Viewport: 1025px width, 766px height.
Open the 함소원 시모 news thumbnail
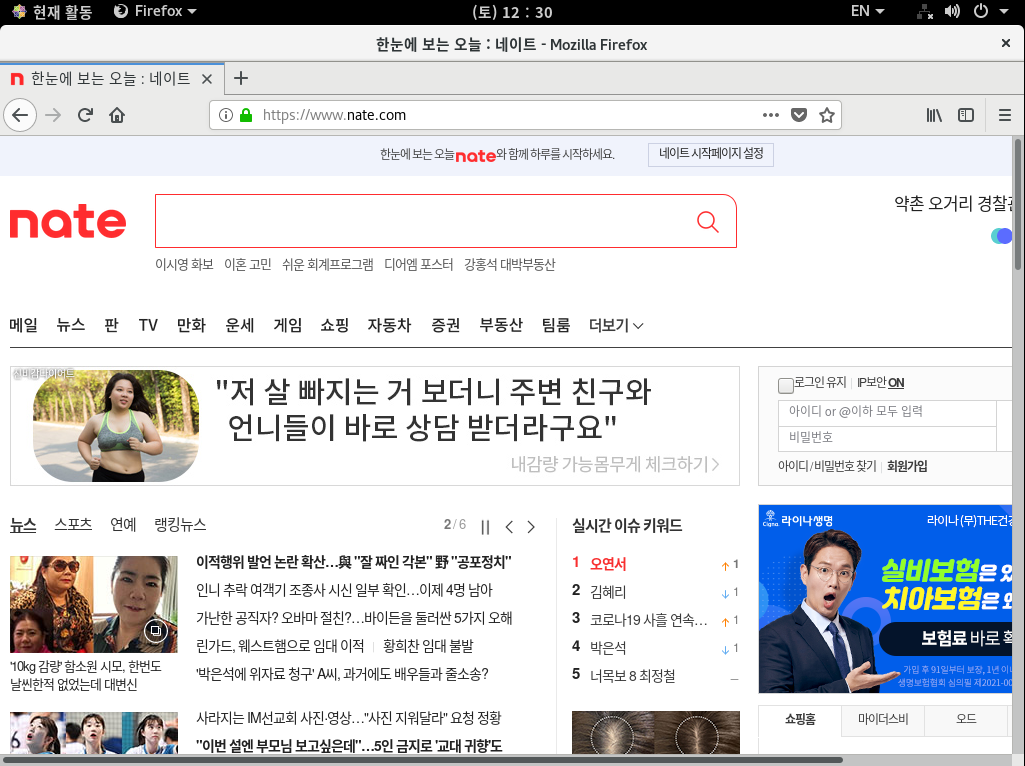[x=93, y=605]
